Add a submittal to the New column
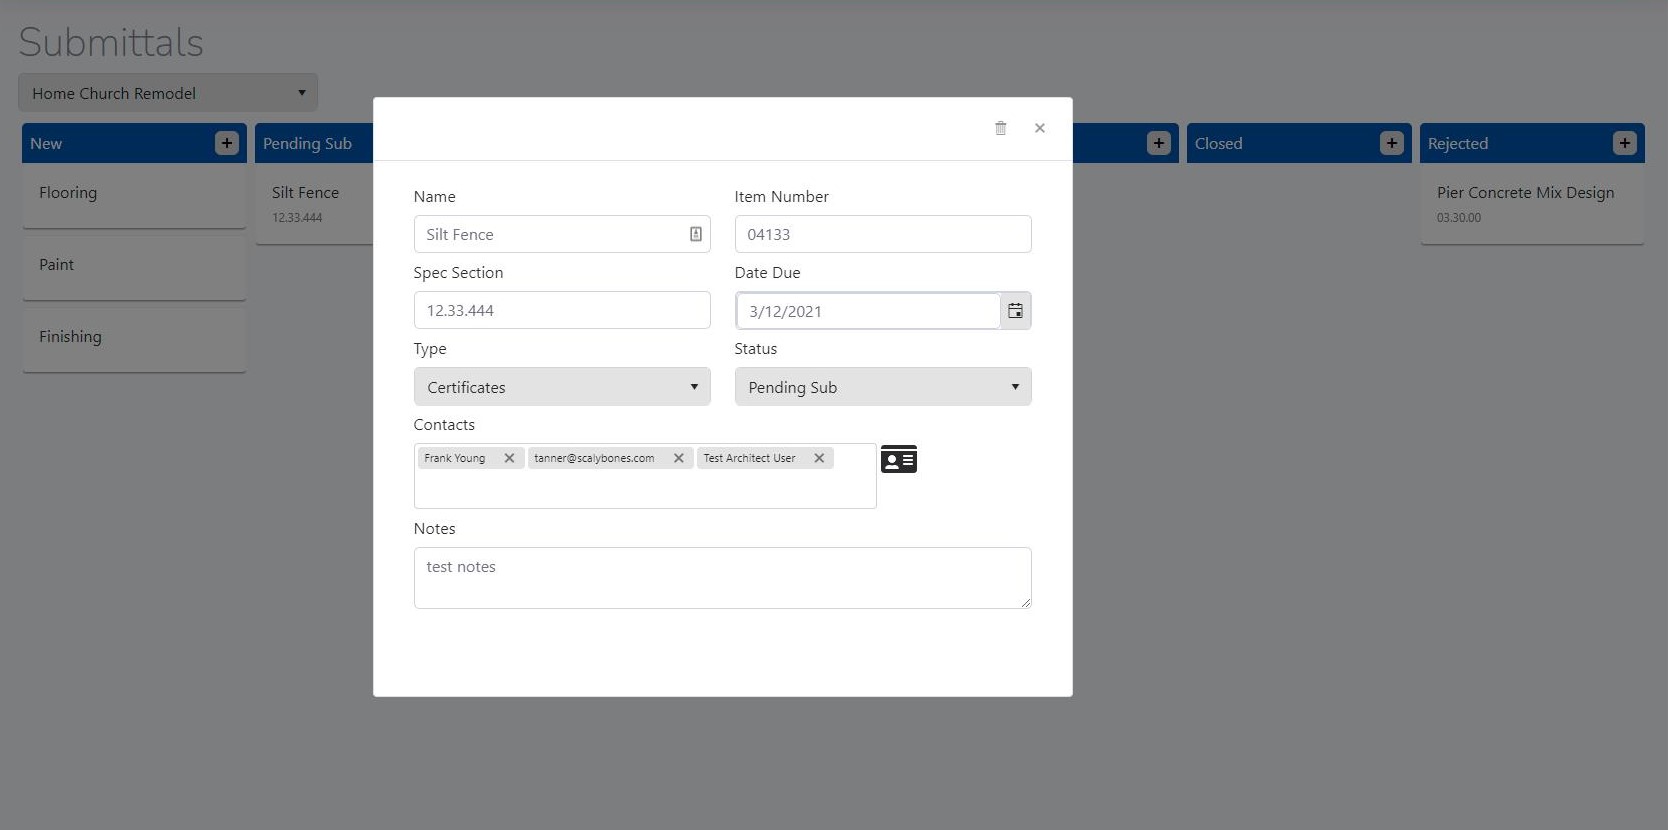The height and width of the screenshot is (830, 1668). 227,143
